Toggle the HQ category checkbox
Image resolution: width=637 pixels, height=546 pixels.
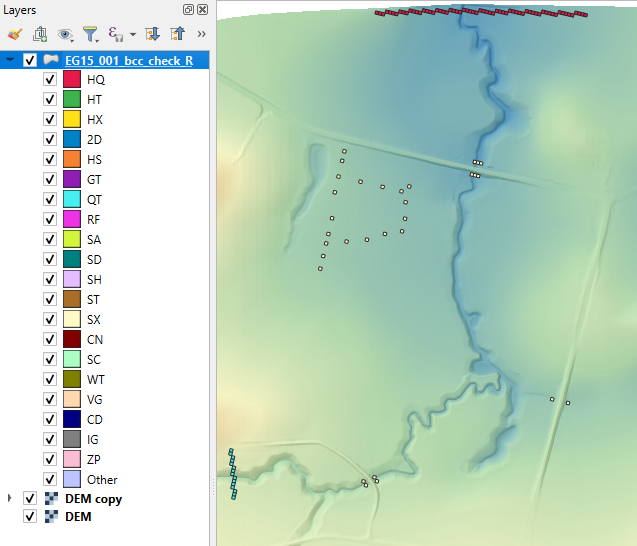[x=49, y=80]
